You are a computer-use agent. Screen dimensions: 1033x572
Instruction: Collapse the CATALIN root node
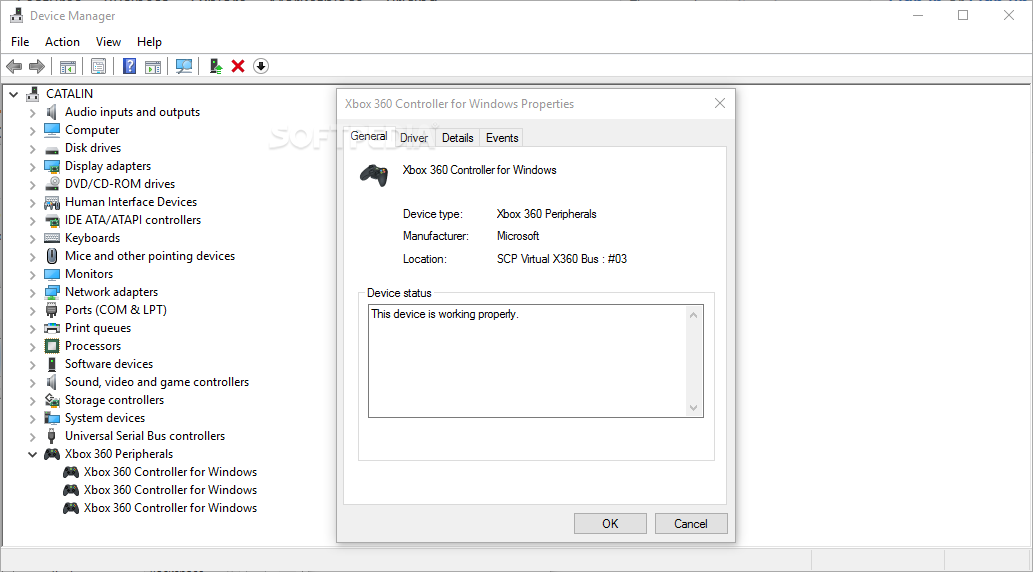pyautogui.click(x=13, y=94)
